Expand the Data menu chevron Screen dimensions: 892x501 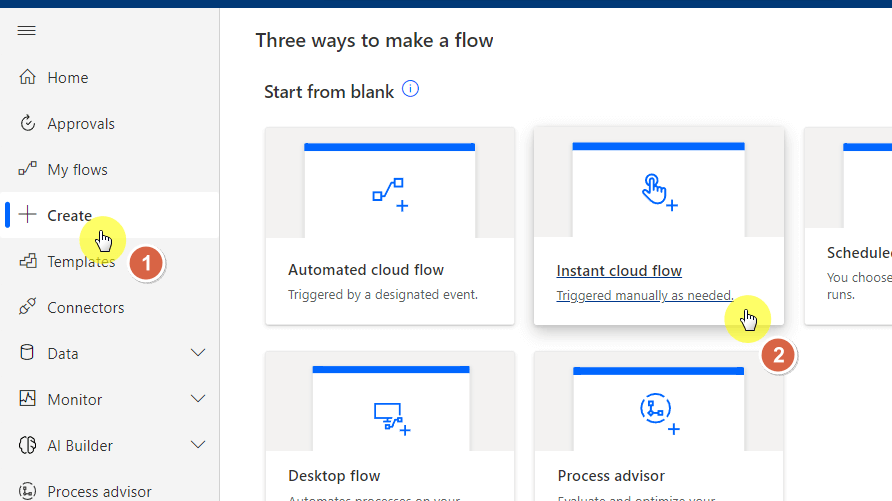click(x=198, y=353)
